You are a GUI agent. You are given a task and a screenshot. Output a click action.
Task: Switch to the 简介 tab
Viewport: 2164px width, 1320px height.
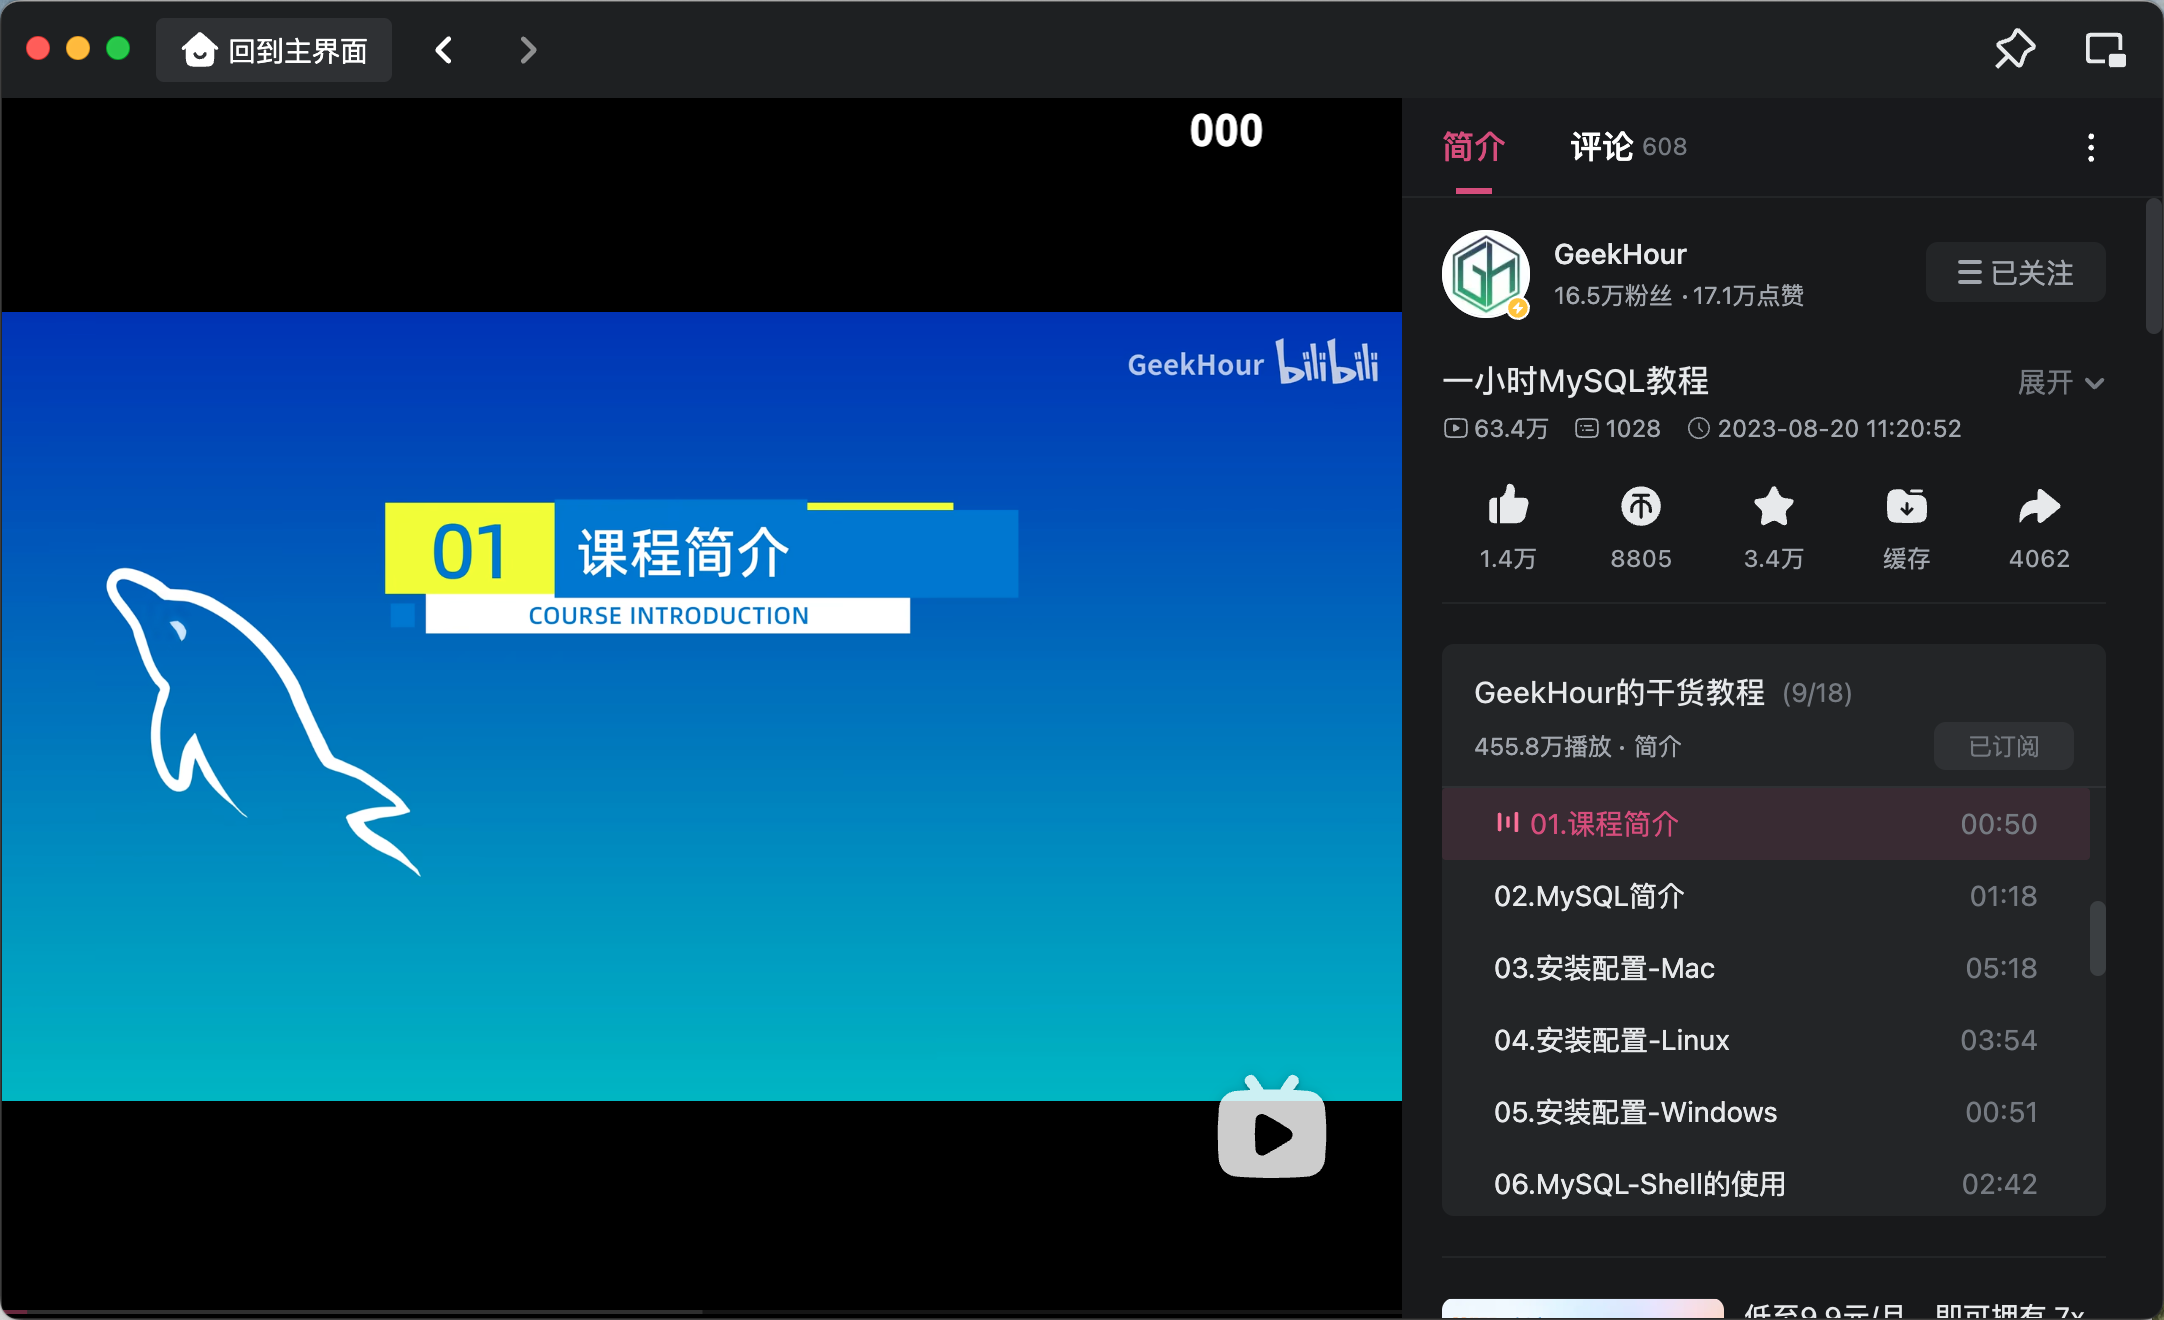click(x=1473, y=147)
